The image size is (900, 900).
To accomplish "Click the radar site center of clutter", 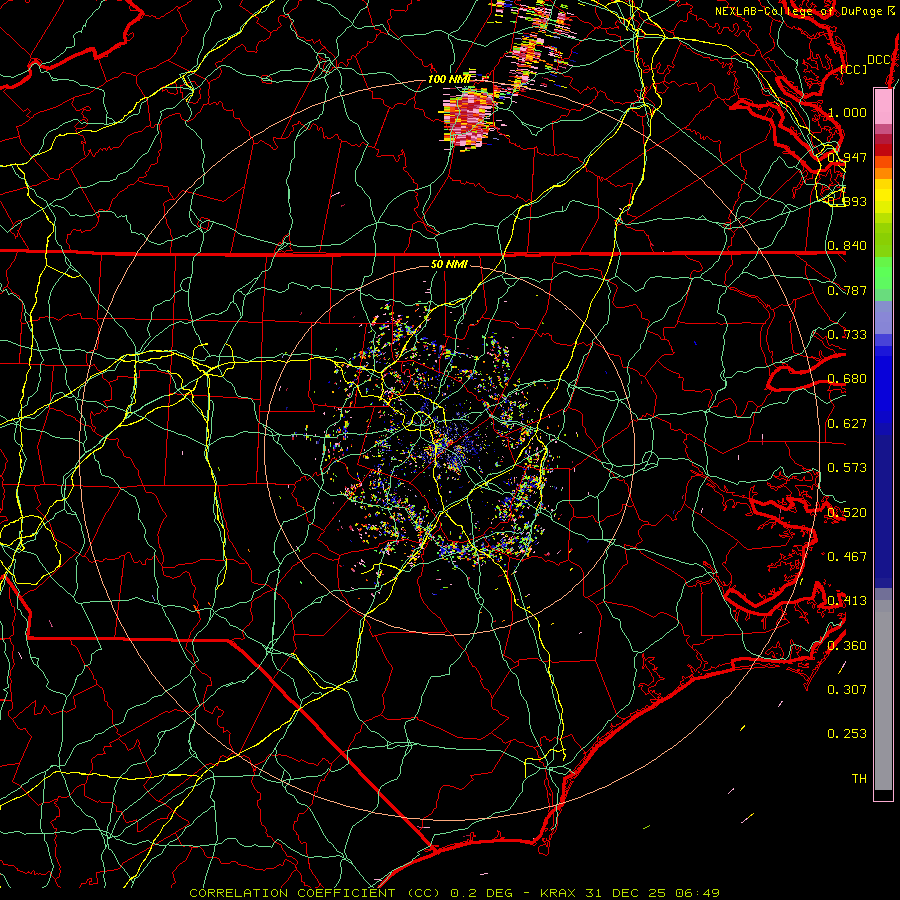I will pos(451,449).
